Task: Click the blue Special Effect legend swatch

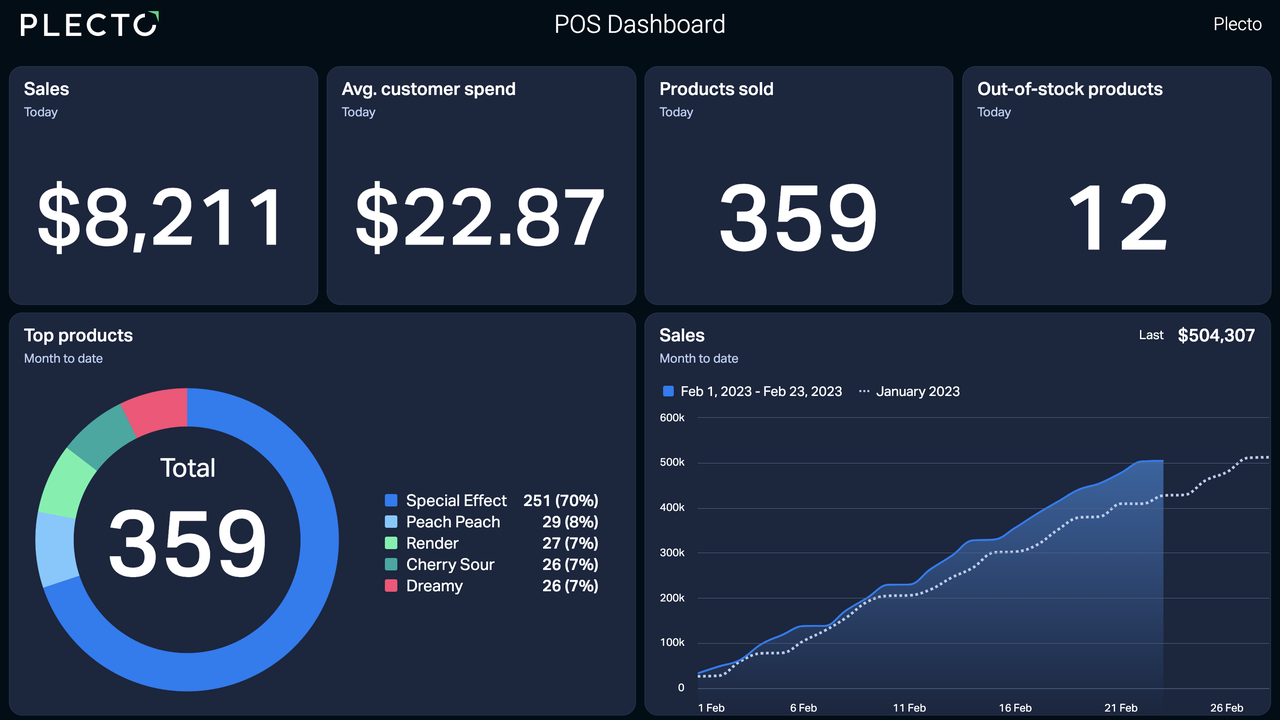Action: 391,500
